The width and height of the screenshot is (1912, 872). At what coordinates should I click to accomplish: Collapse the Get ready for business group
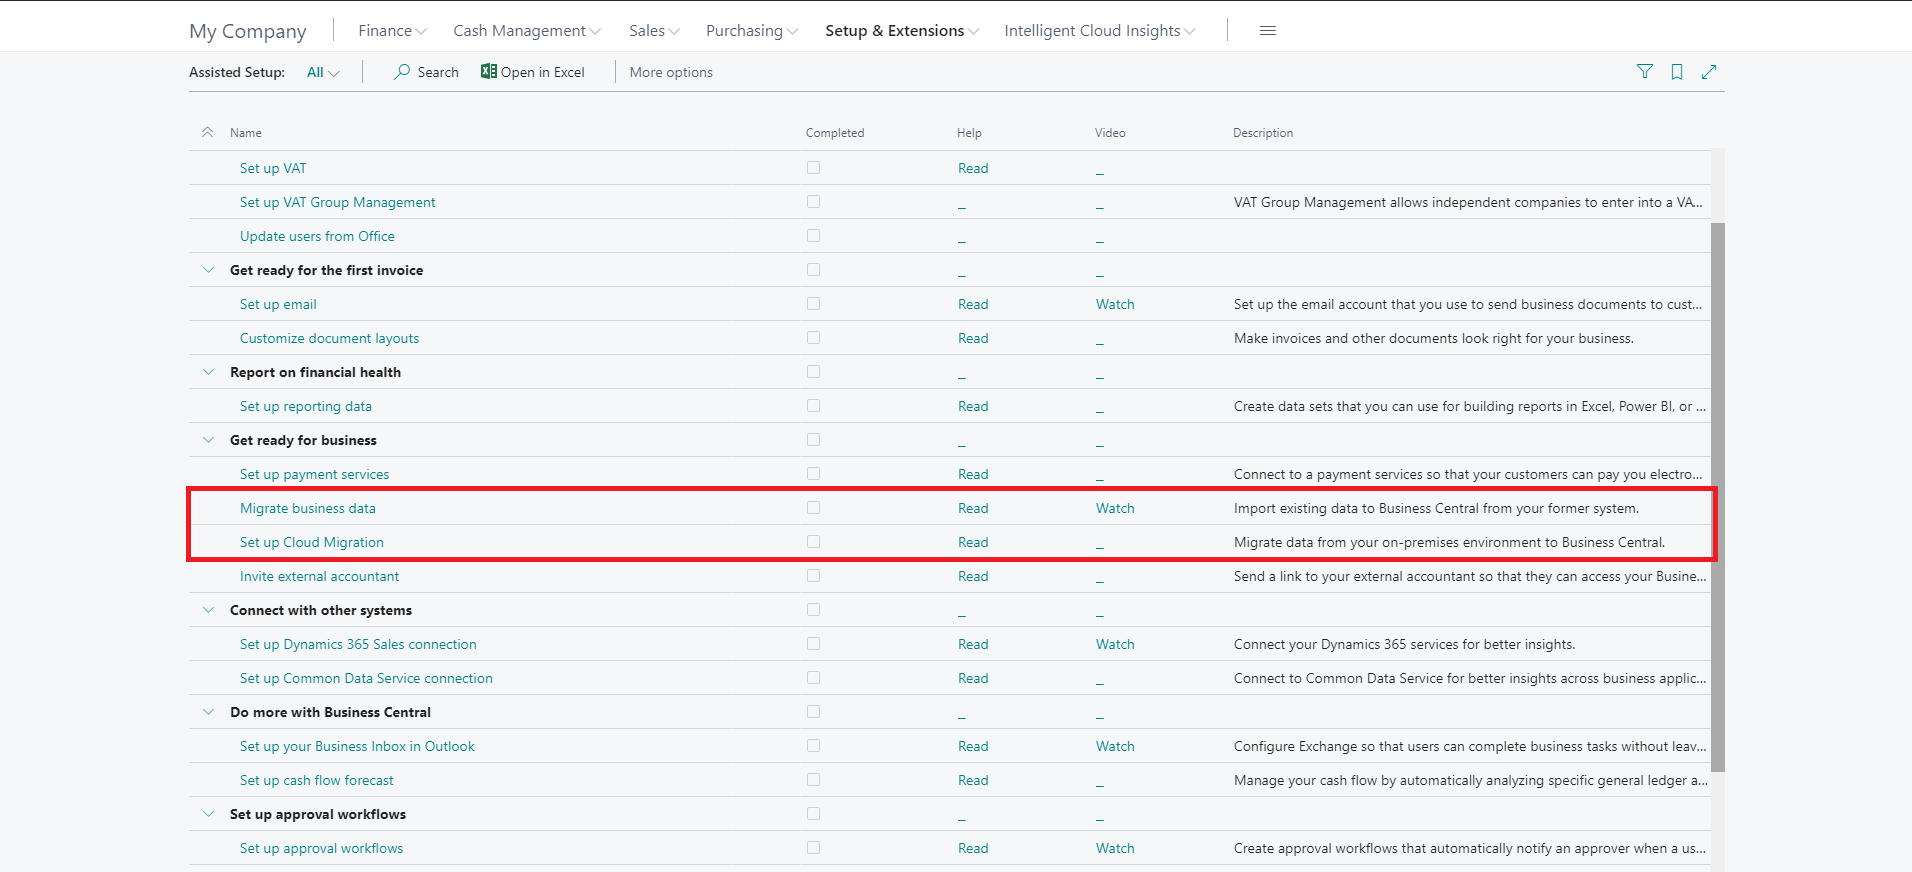[x=208, y=440]
